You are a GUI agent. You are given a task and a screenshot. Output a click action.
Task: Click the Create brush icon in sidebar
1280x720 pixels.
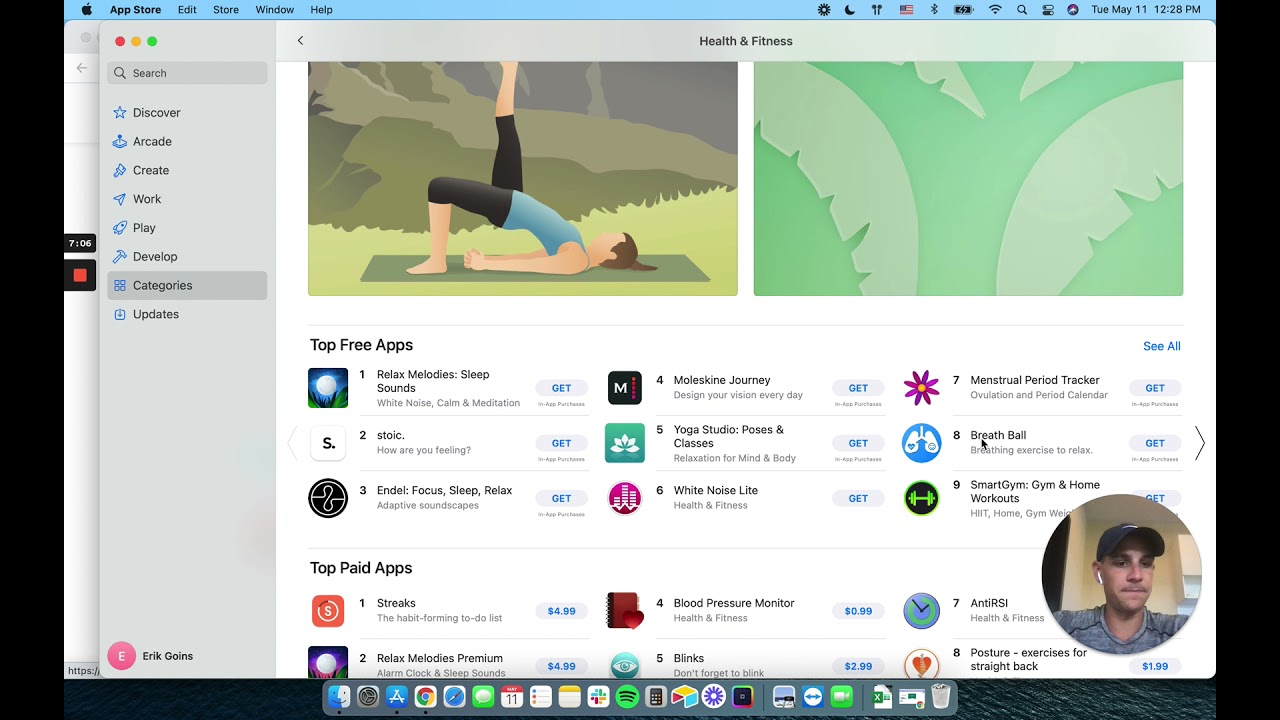click(x=120, y=170)
